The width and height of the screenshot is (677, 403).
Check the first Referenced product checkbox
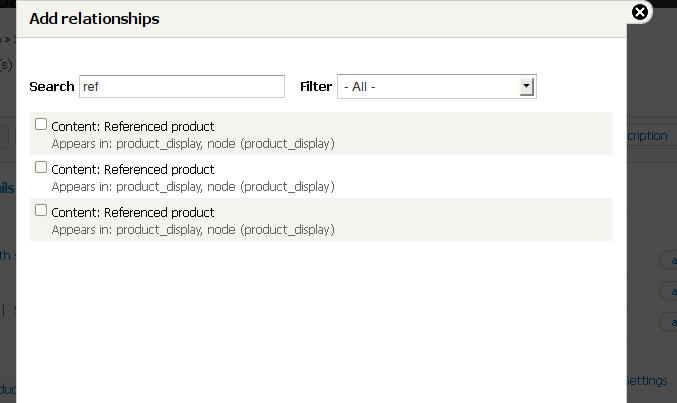tap(41, 125)
